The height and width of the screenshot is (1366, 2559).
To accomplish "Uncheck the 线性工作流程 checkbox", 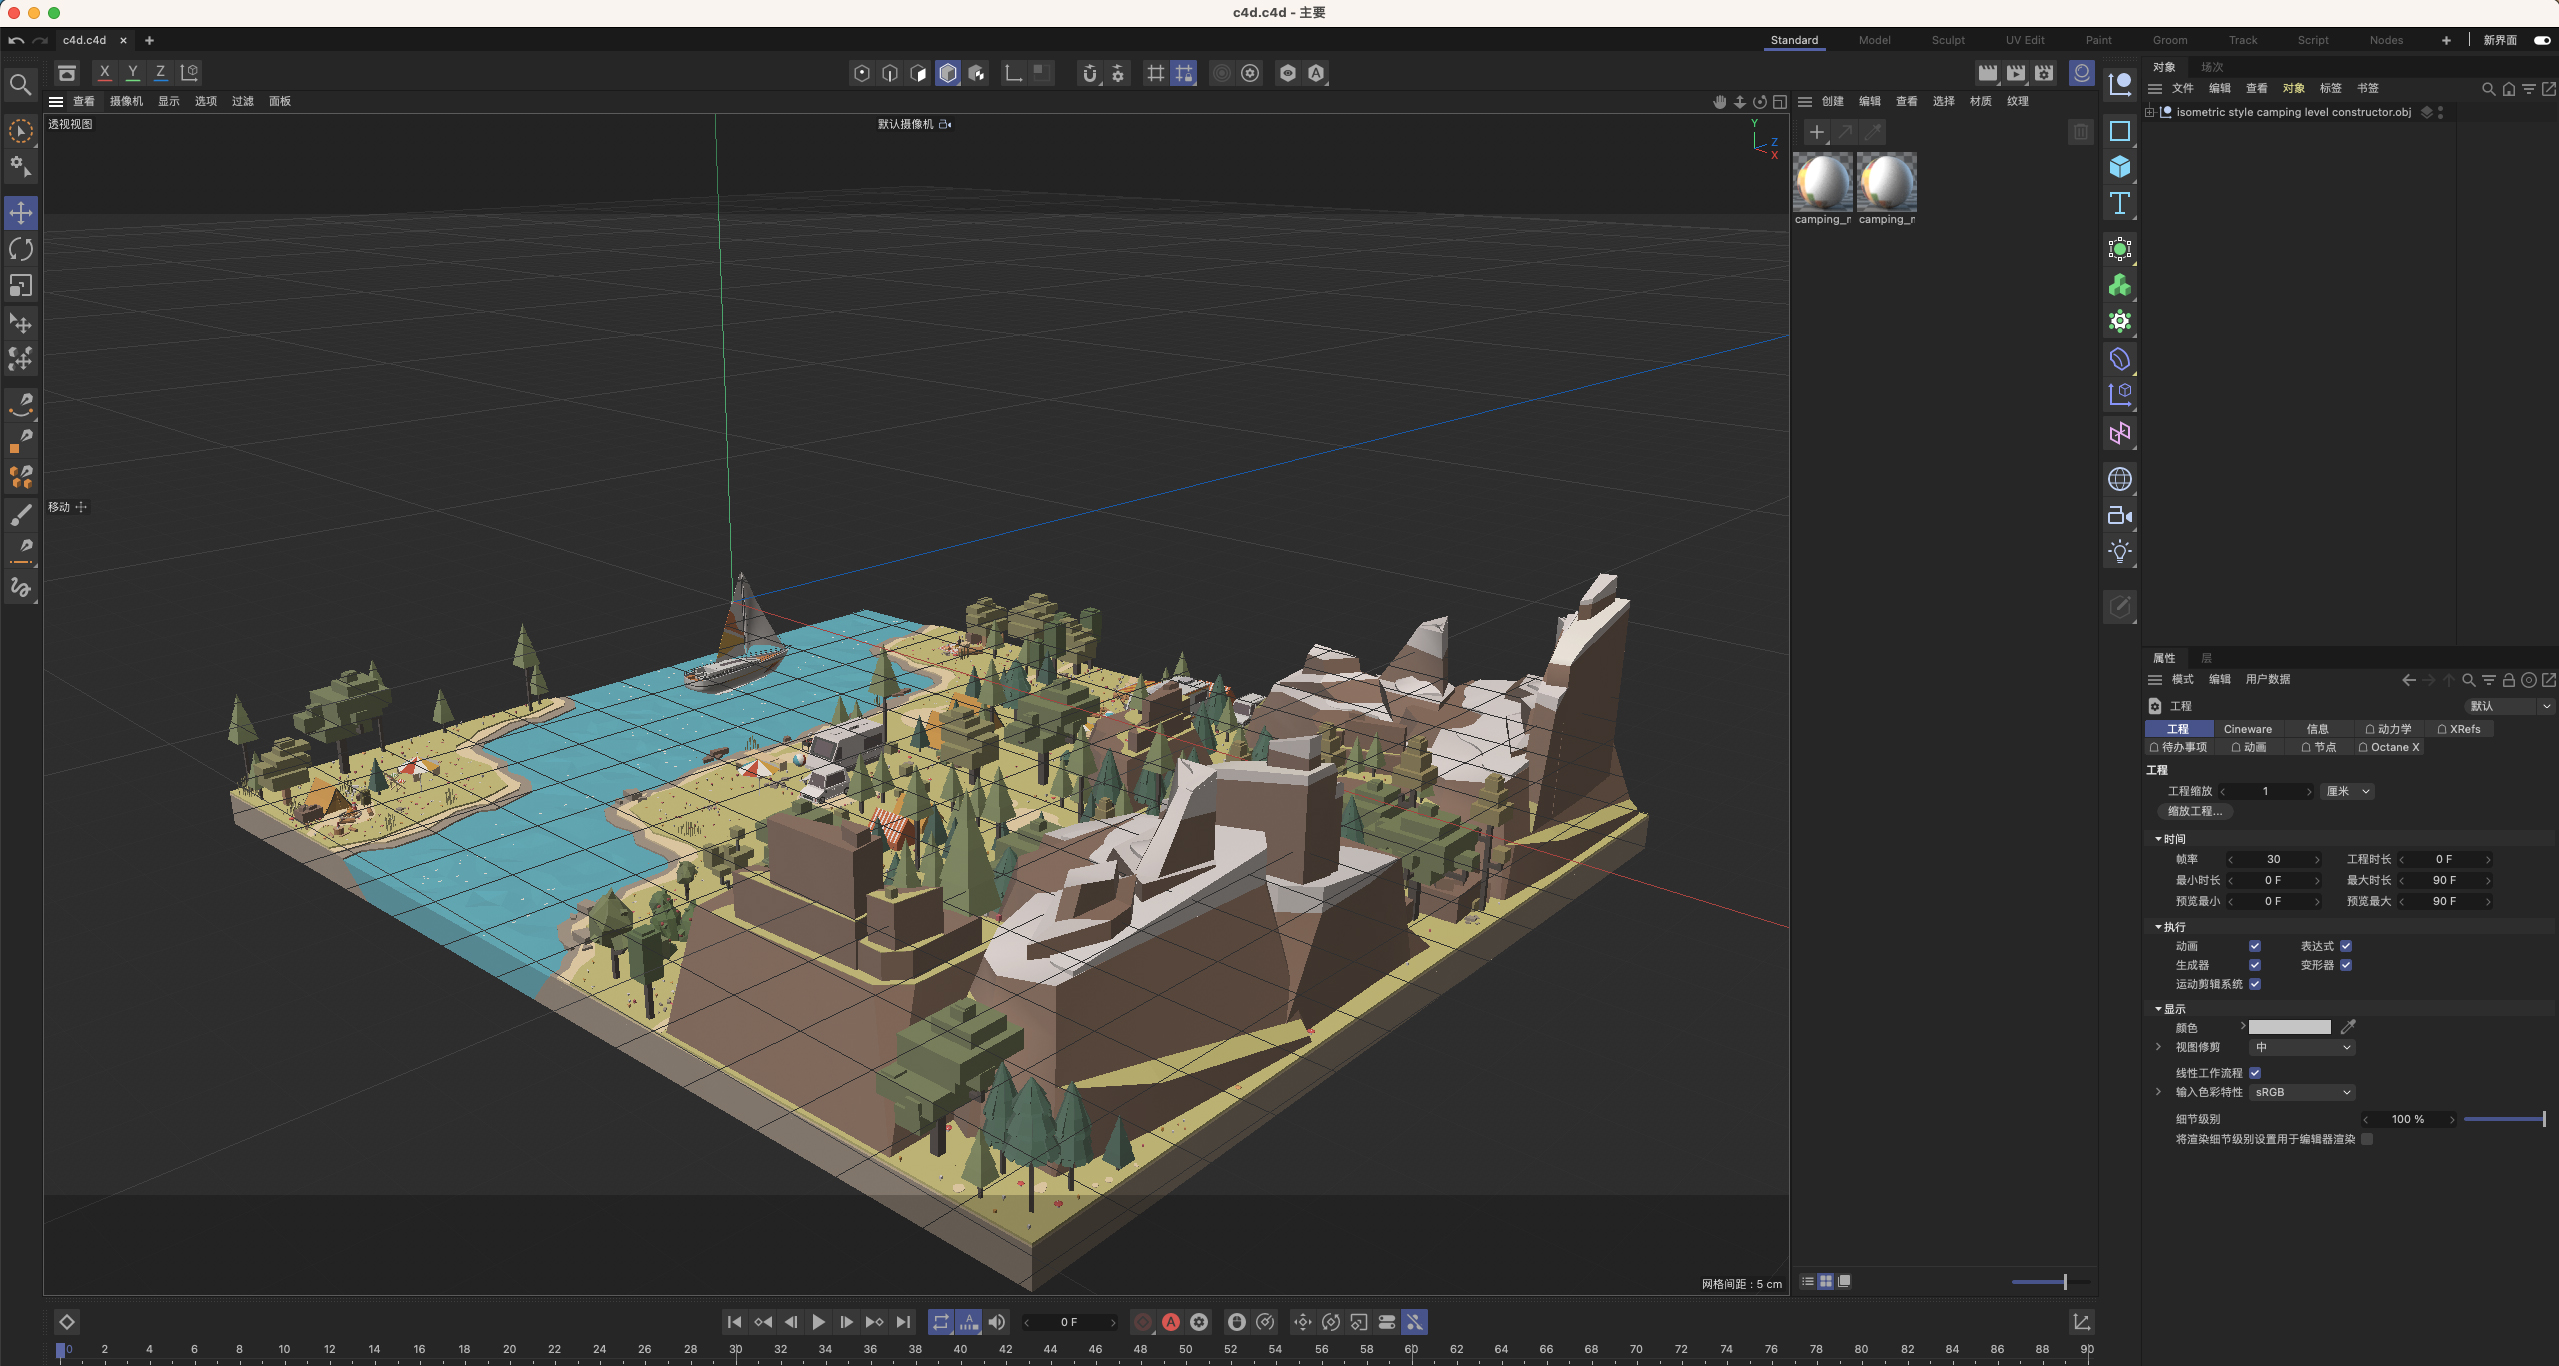I will coord(2256,1072).
